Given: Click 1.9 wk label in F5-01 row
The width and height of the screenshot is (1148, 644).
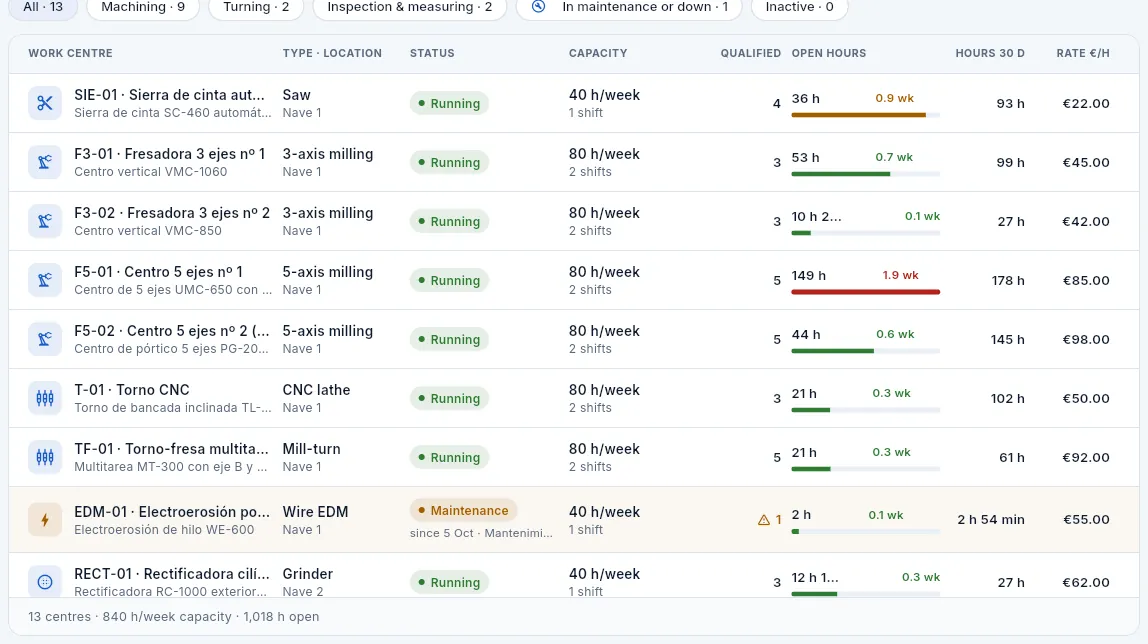Looking at the screenshot, I should coord(900,275).
